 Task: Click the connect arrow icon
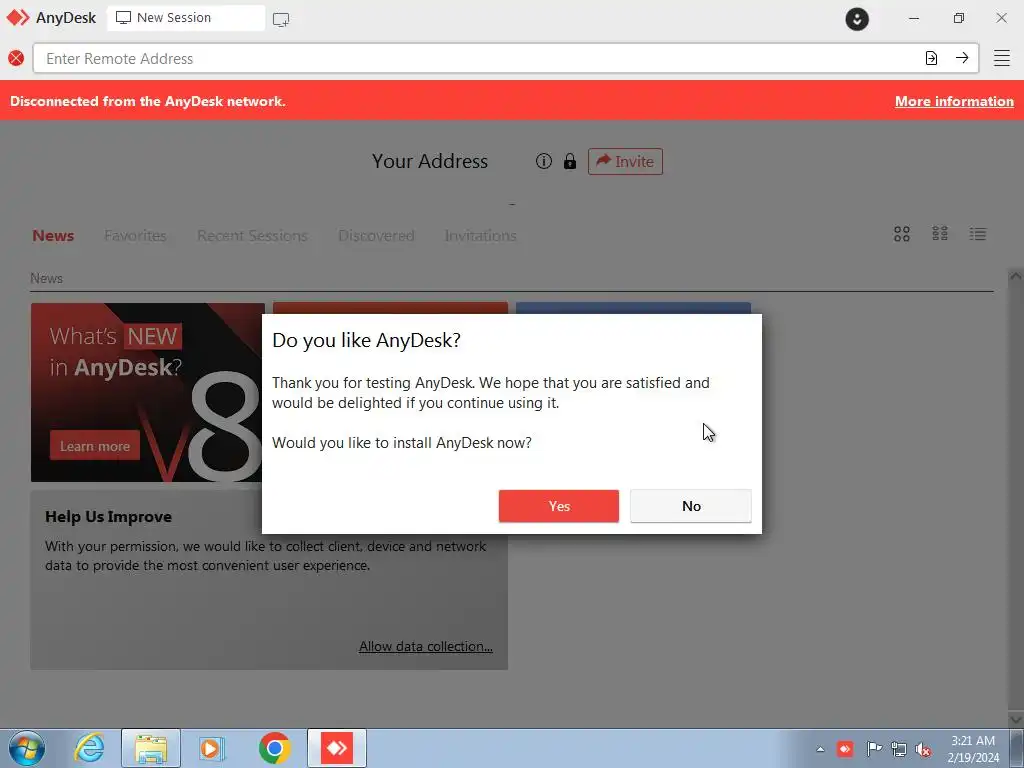[961, 58]
